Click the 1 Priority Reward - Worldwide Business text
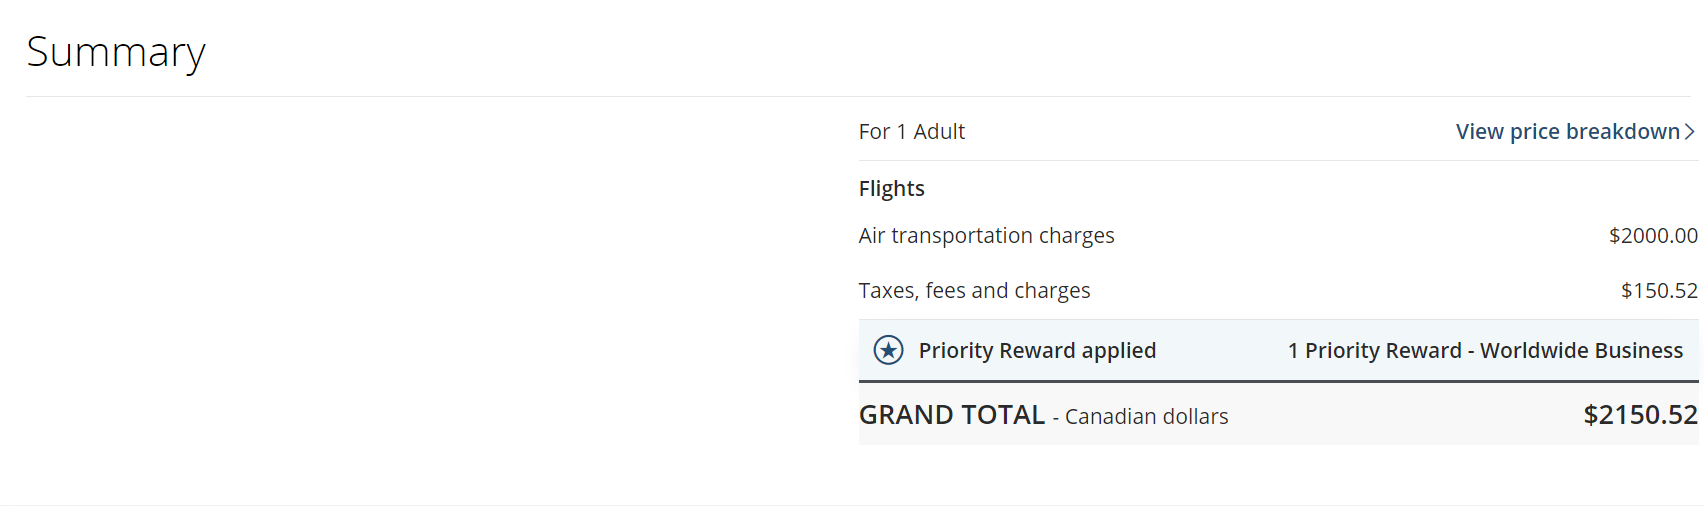The width and height of the screenshot is (1704, 510). [x=1485, y=350]
